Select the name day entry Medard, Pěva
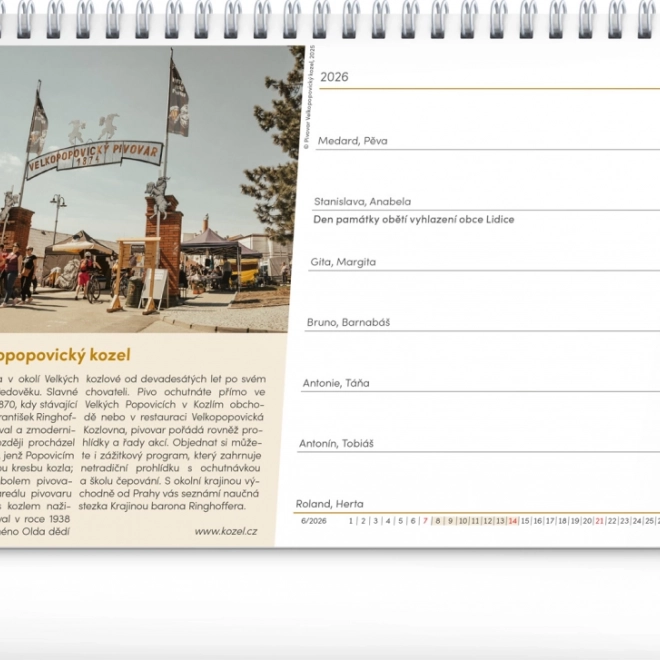Viewport: 660px width, 660px height. (x=352, y=141)
